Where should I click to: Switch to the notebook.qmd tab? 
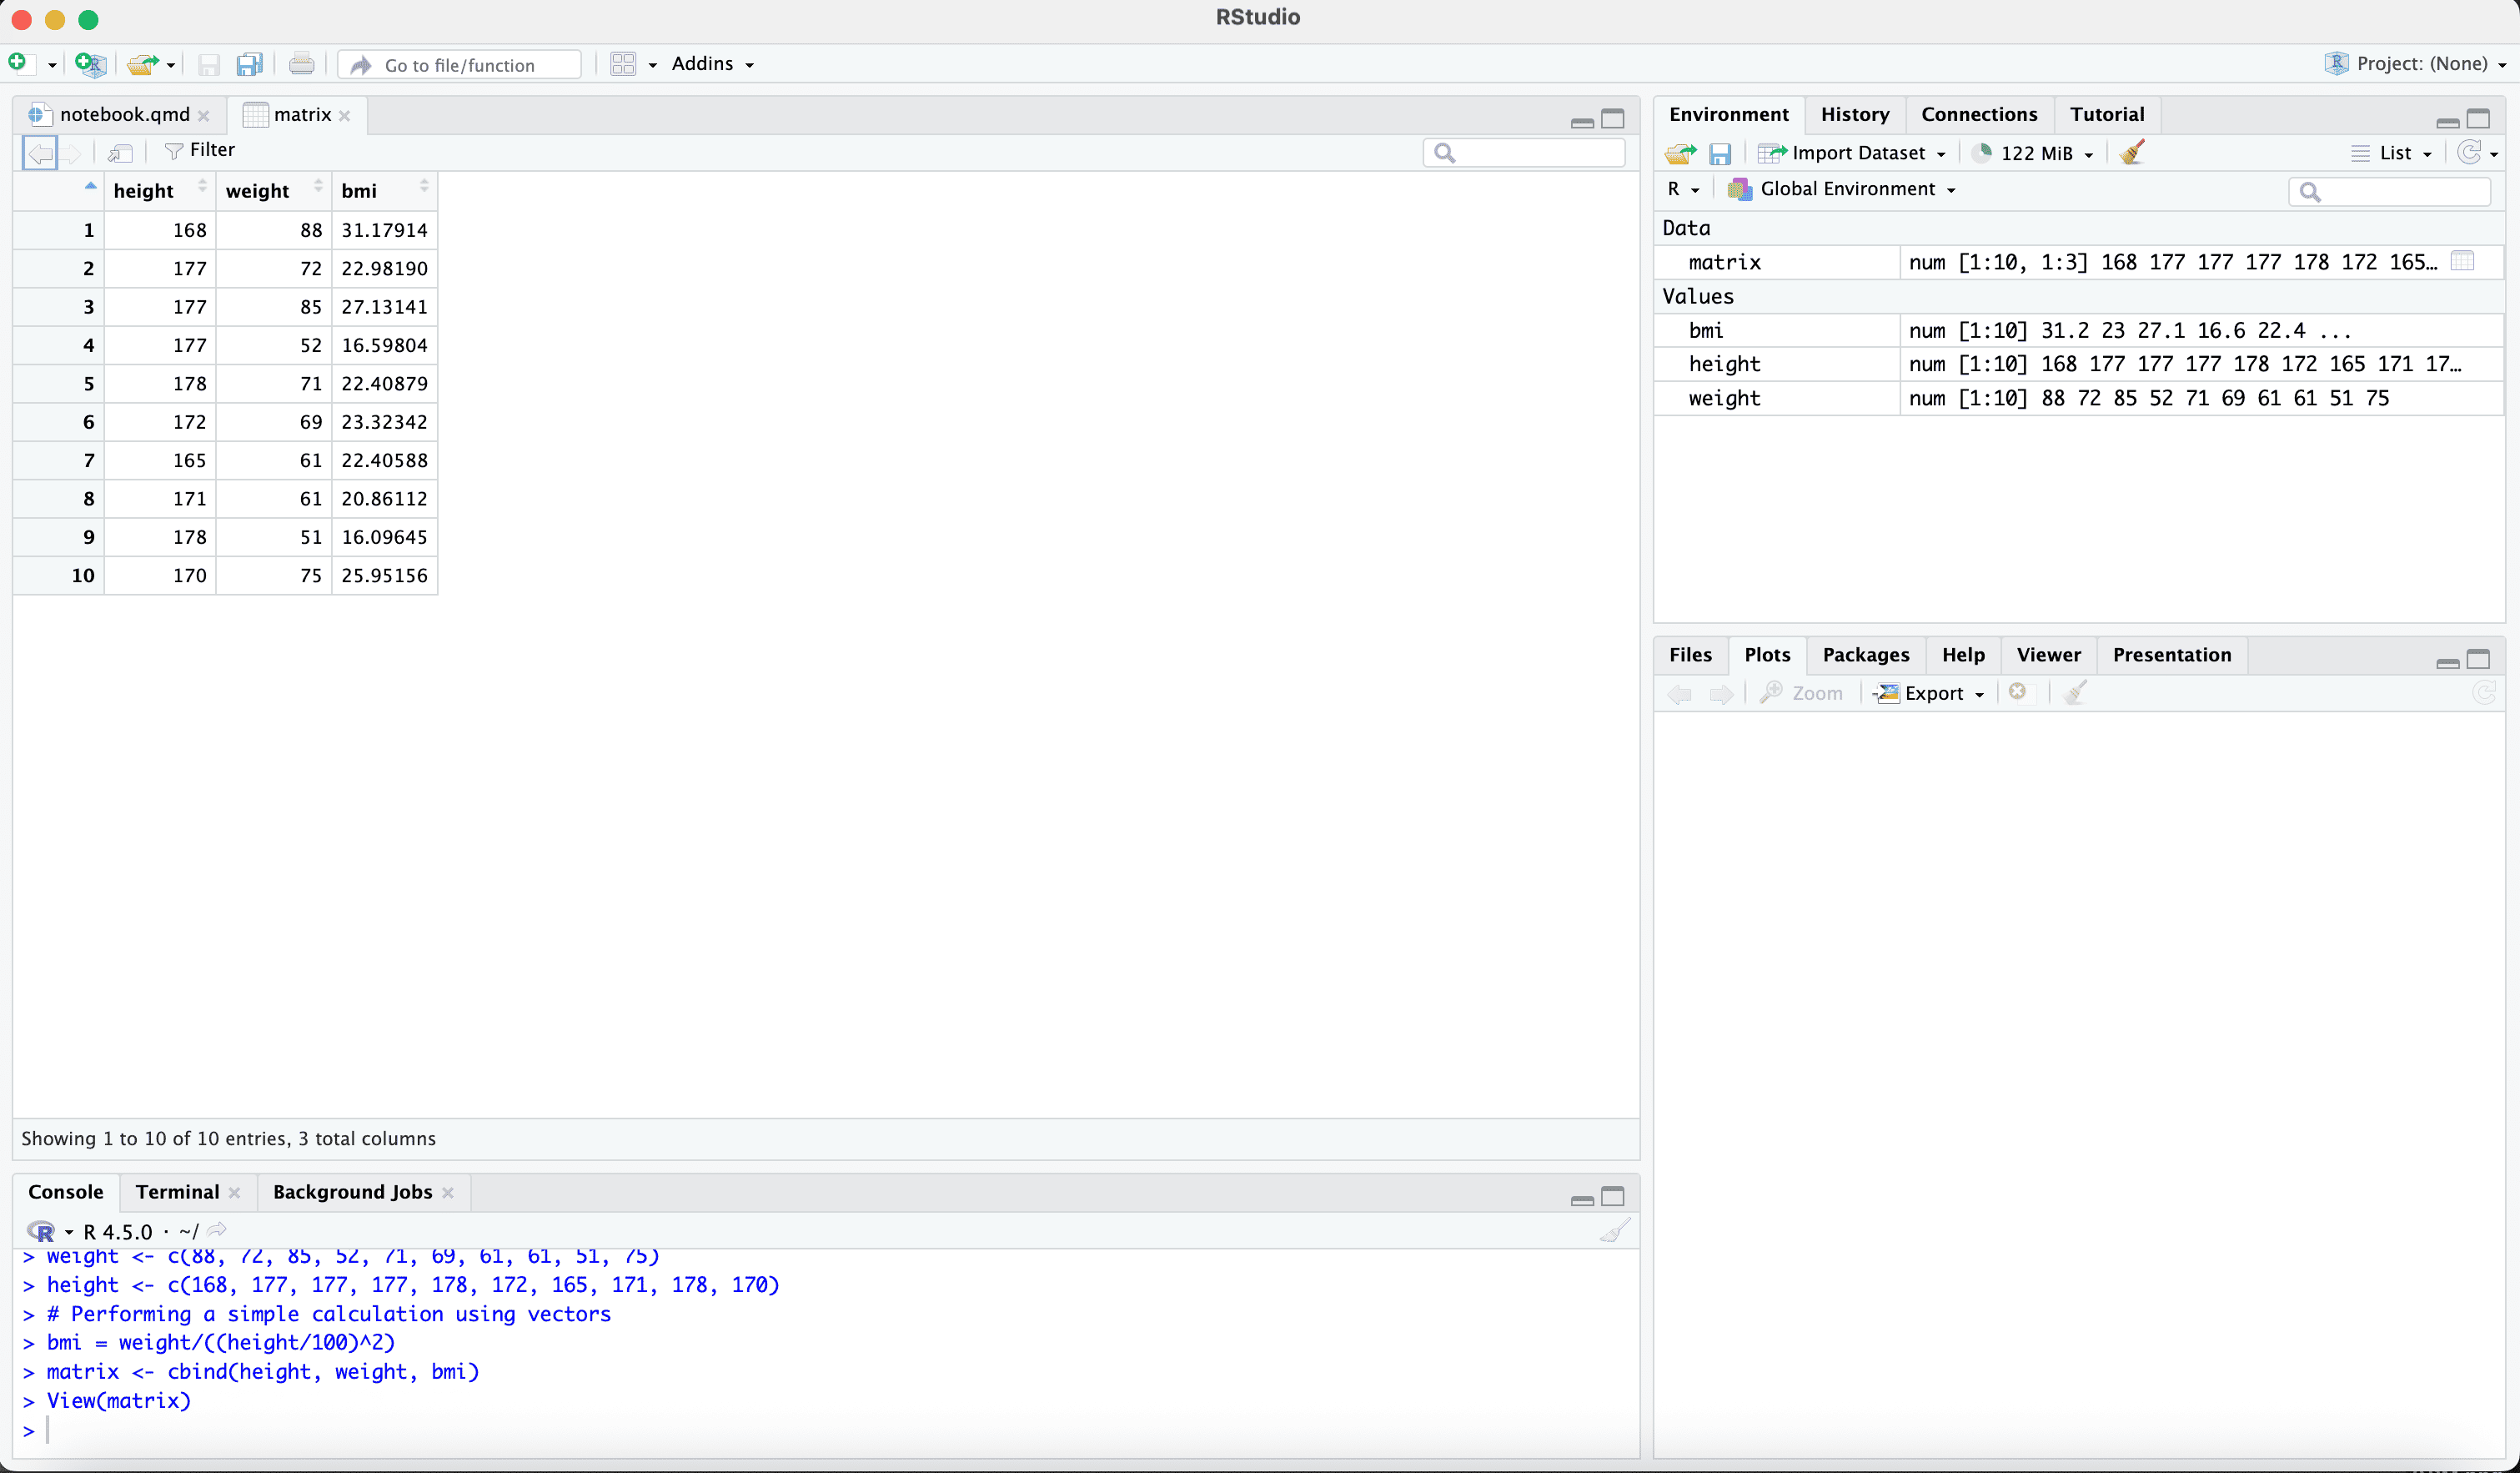[x=124, y=114]
